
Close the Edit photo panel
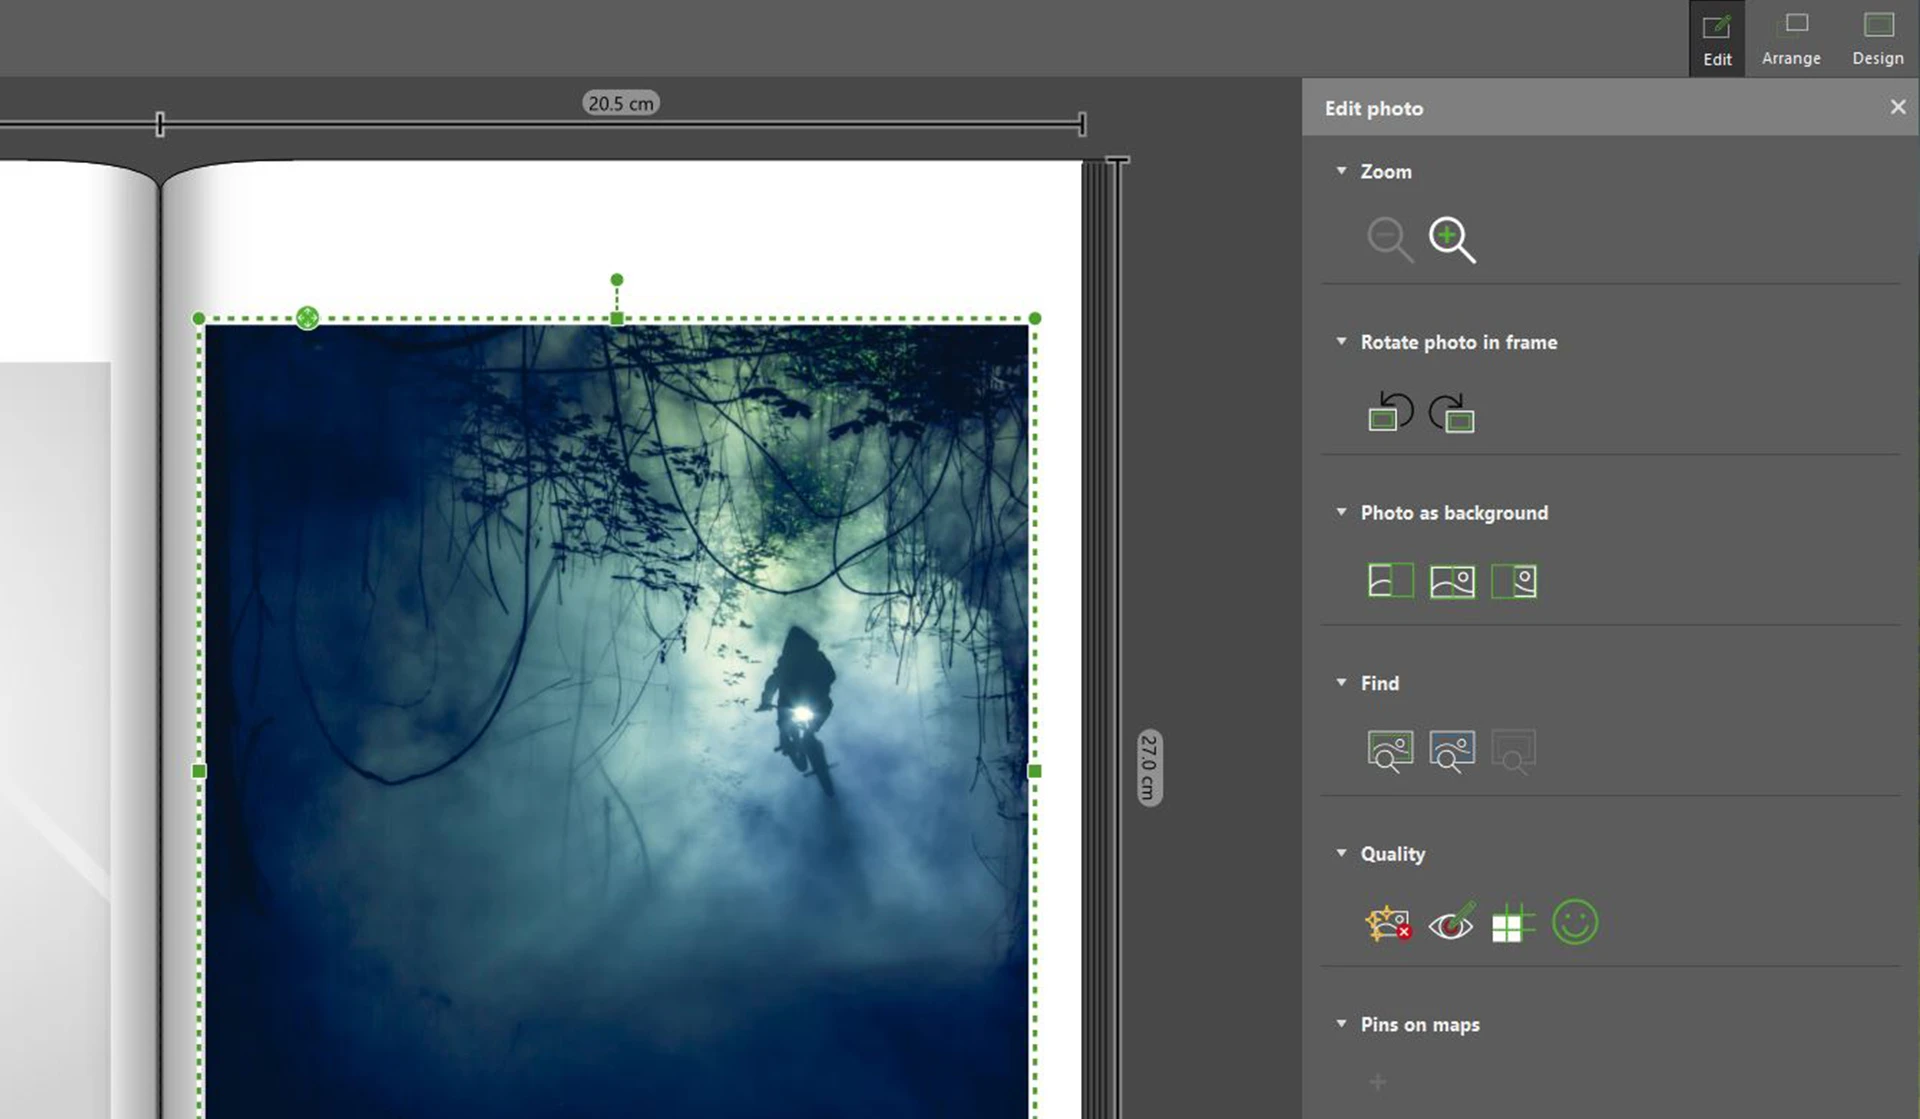[x=1898, y=107]
